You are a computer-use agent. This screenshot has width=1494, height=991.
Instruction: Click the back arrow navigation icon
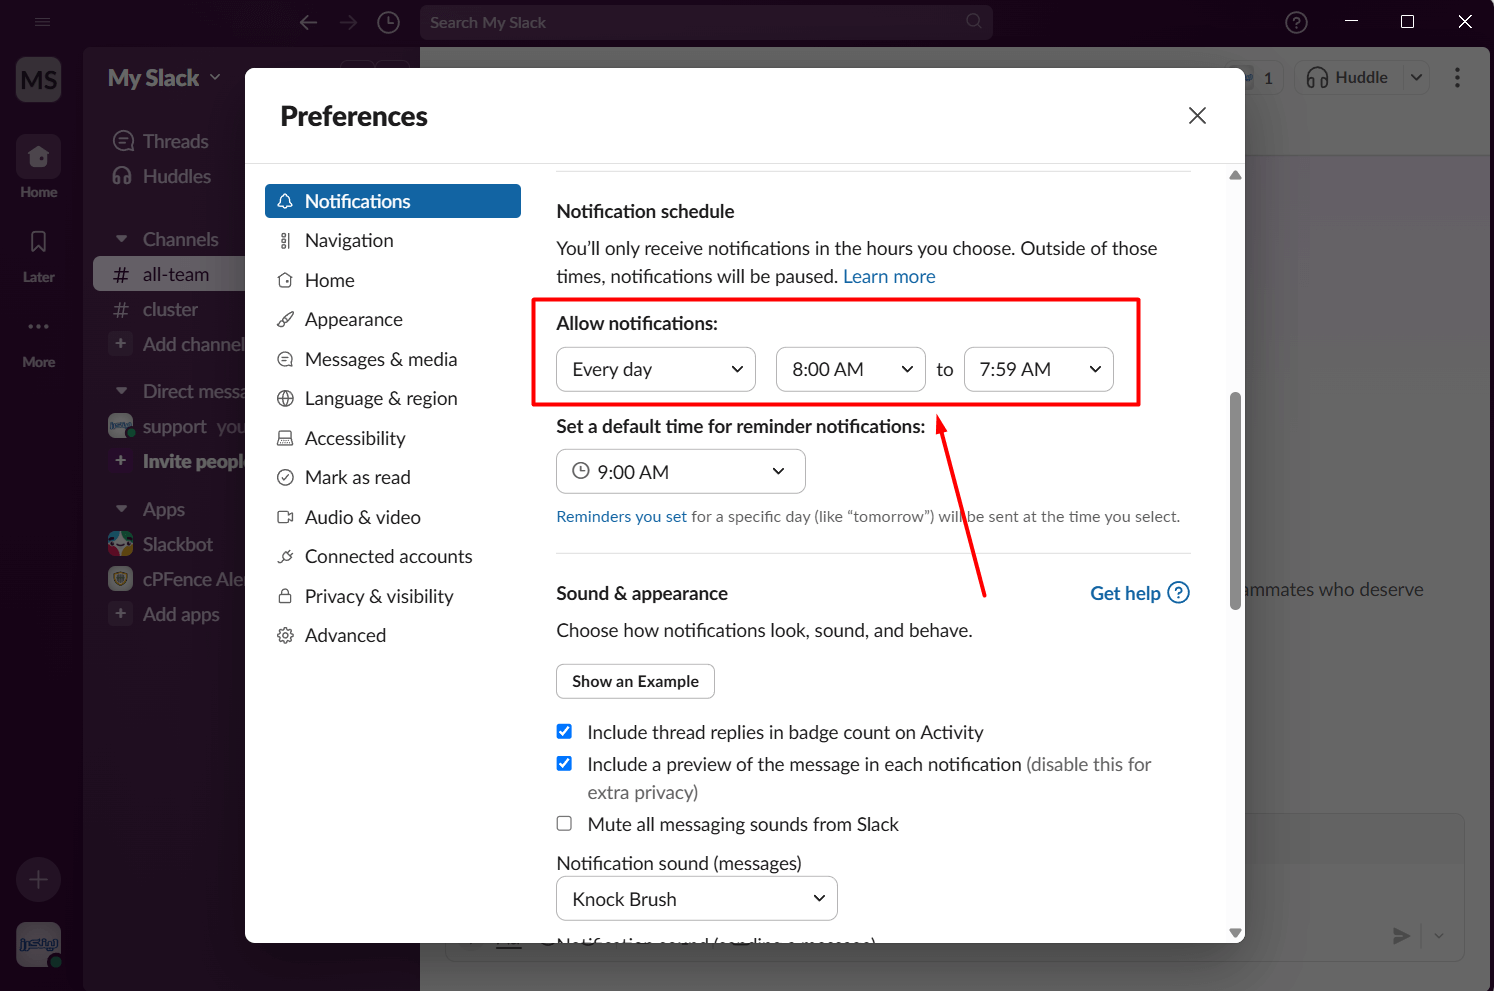(x=308, y=22)
